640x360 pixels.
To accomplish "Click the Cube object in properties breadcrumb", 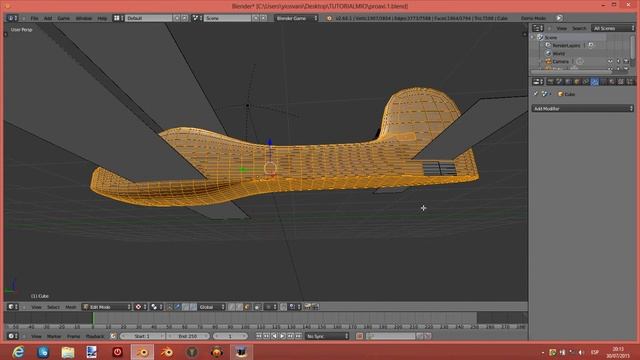I will (566, 94).
